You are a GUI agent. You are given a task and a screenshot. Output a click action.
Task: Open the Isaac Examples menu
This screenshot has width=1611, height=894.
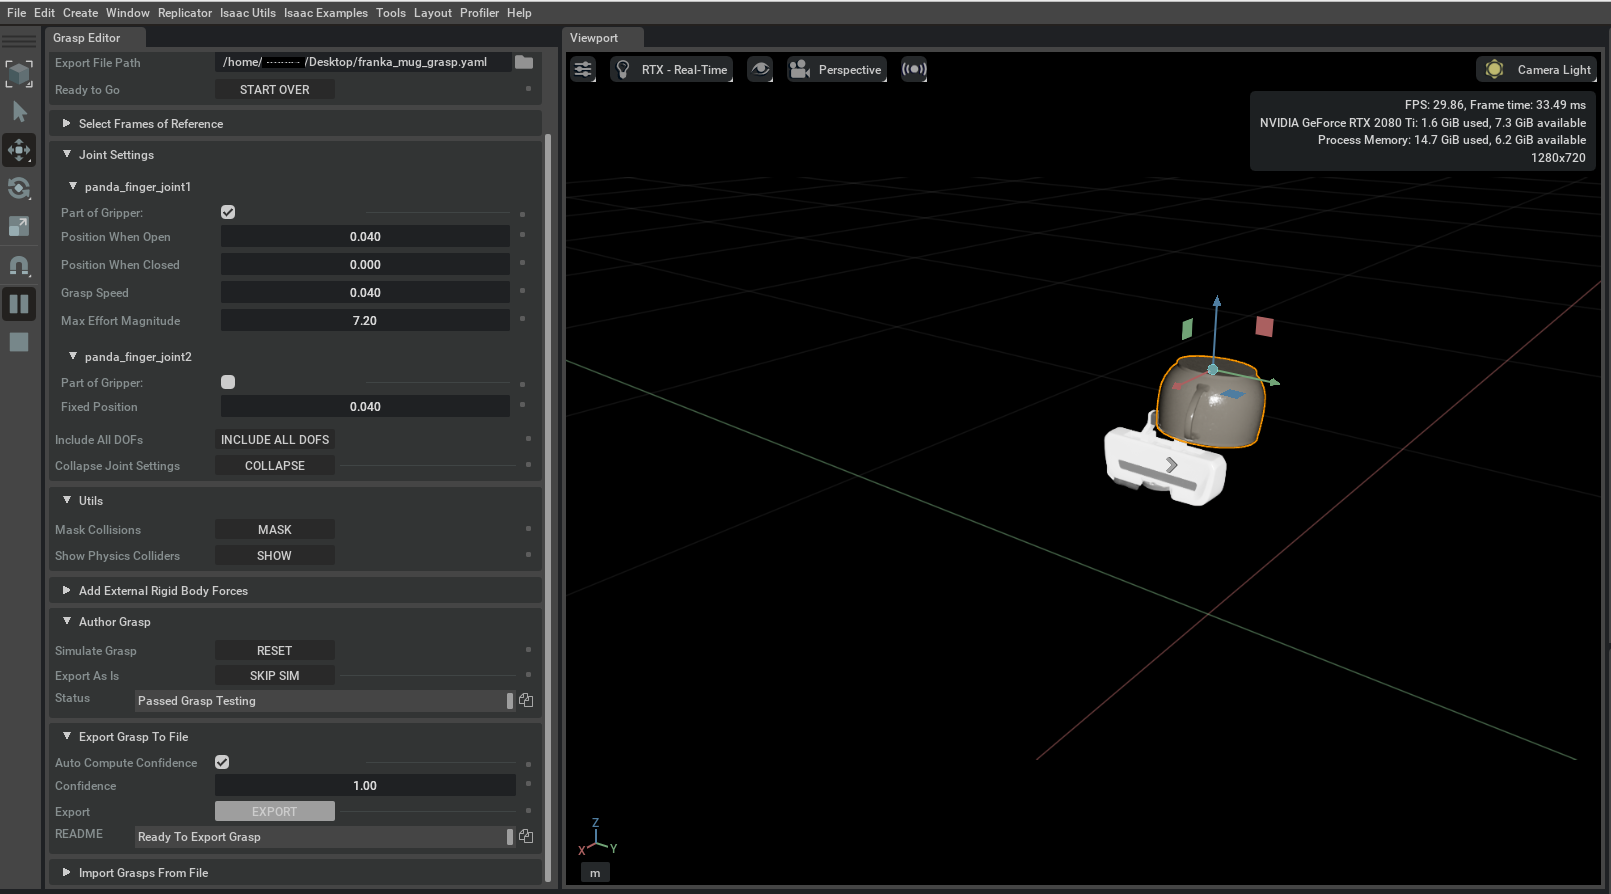point(325,13)
